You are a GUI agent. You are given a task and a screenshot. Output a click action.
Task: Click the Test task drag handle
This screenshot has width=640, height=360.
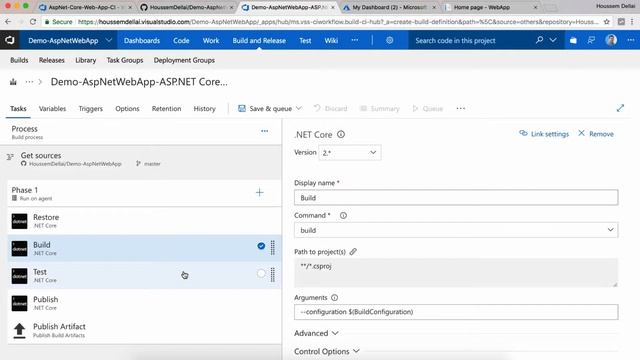click(x=273, y=275)
